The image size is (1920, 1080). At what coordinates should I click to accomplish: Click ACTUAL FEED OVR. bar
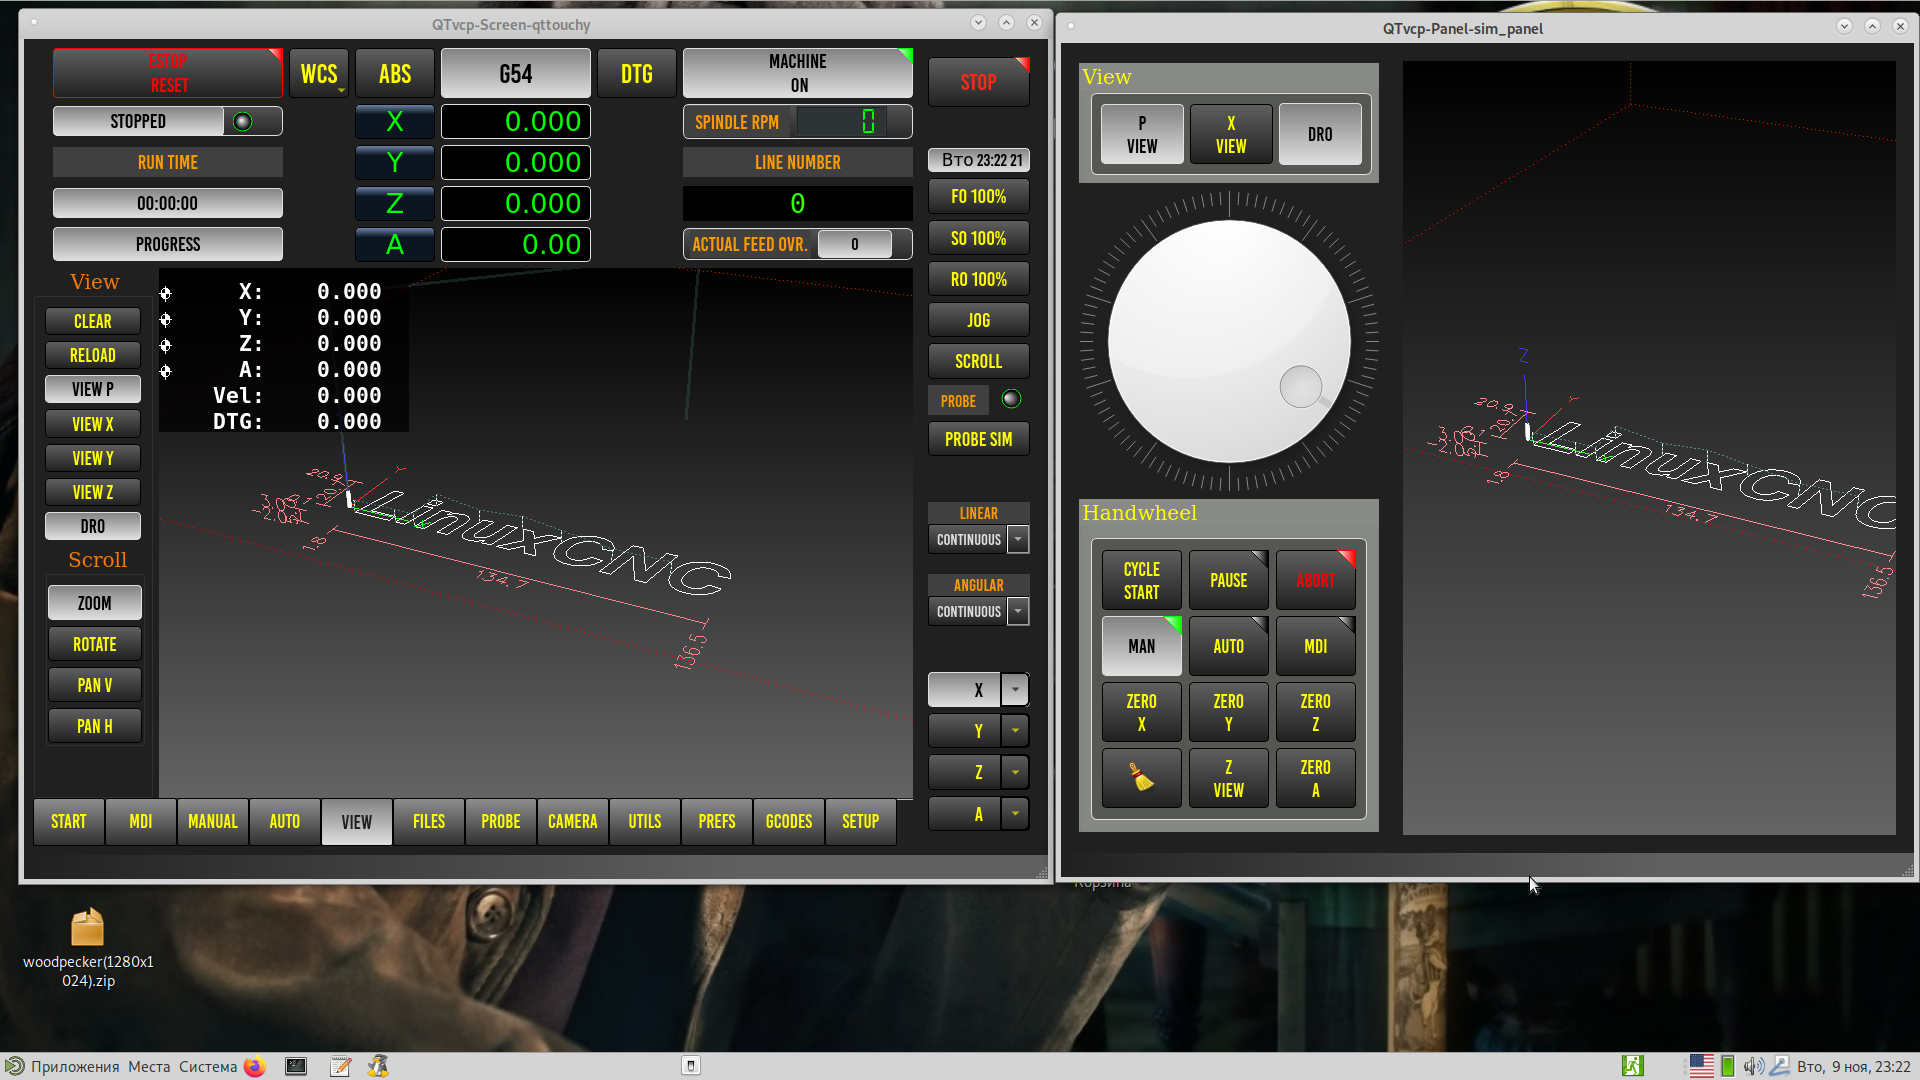797,244
